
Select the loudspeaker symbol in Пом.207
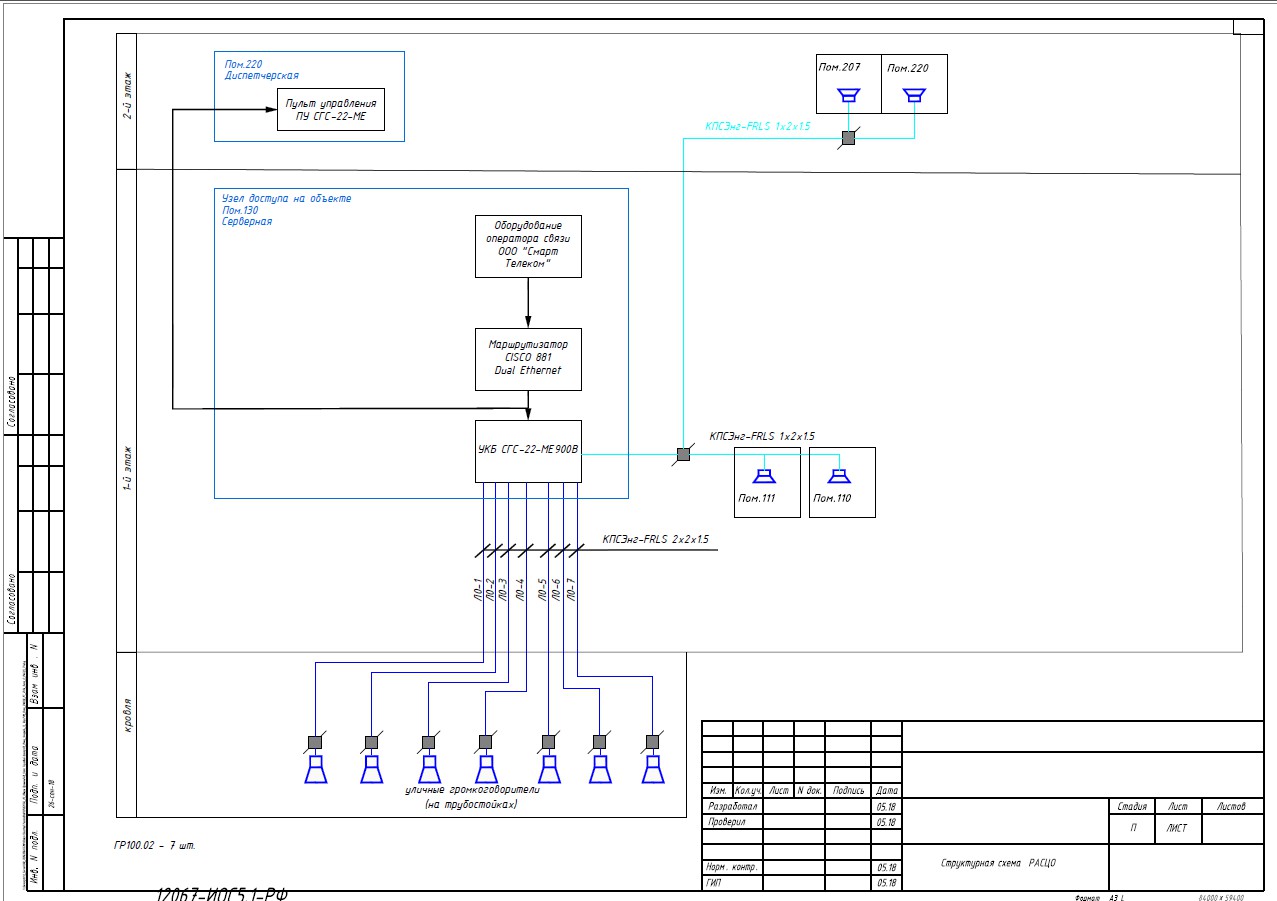pos(849,95)
